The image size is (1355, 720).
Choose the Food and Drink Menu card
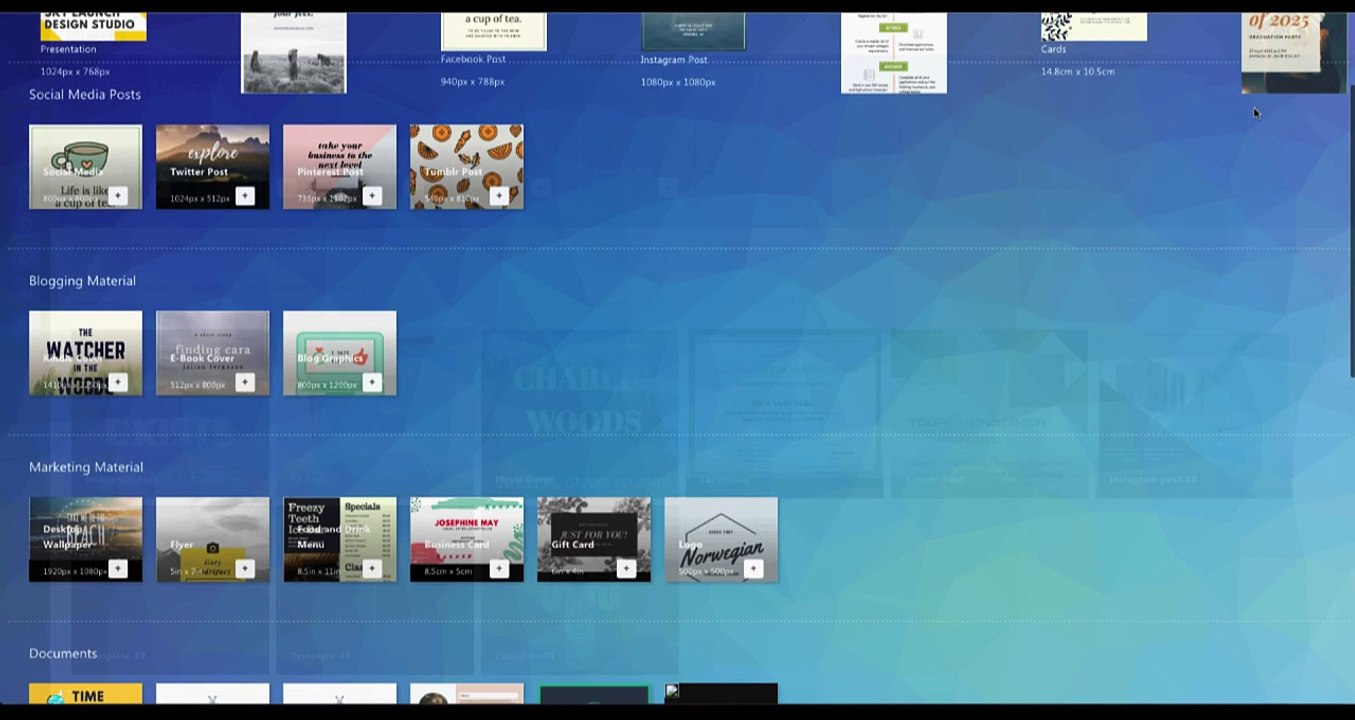point(339,539)
